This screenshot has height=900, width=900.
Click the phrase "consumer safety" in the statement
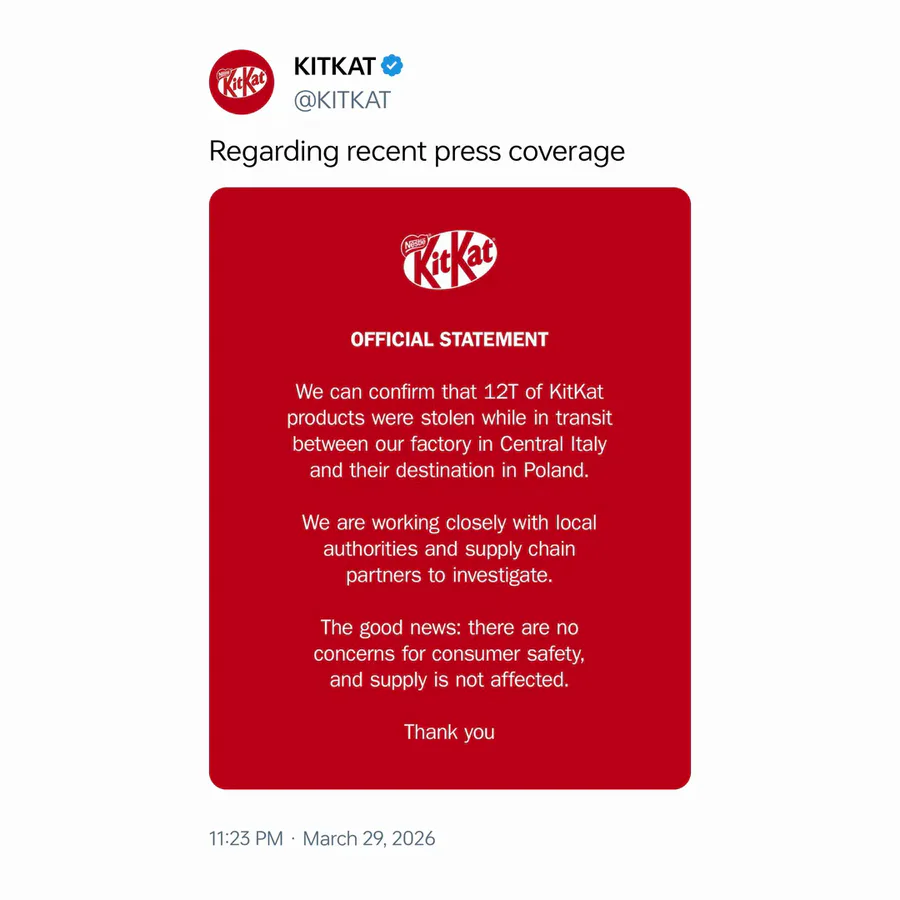point(508,654)
